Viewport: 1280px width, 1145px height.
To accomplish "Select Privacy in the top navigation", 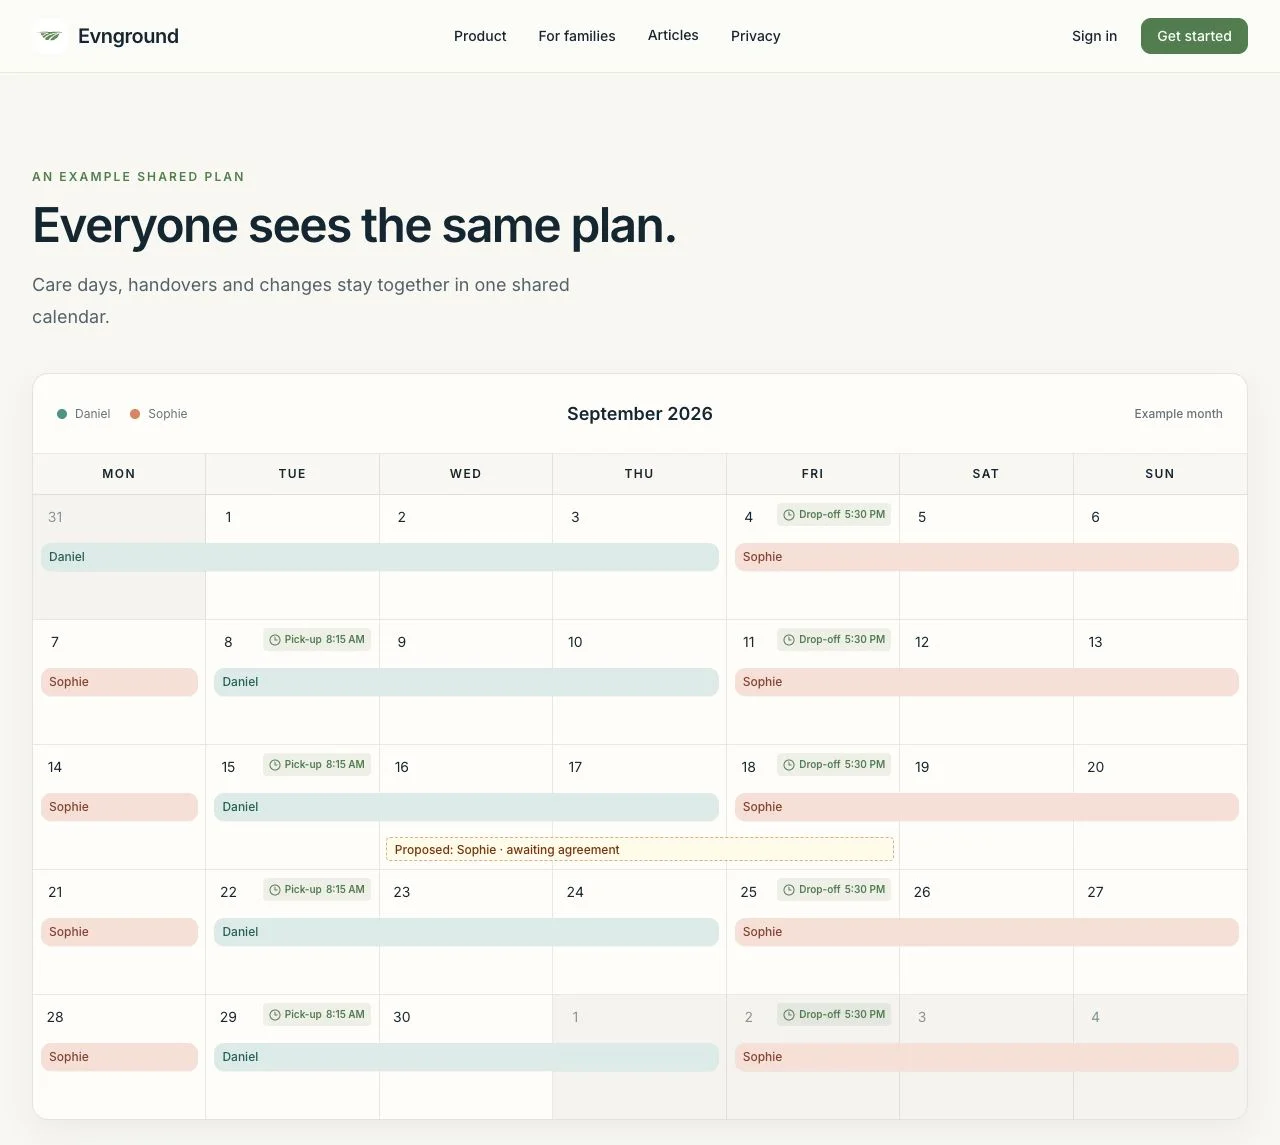I will pos(756,36).
